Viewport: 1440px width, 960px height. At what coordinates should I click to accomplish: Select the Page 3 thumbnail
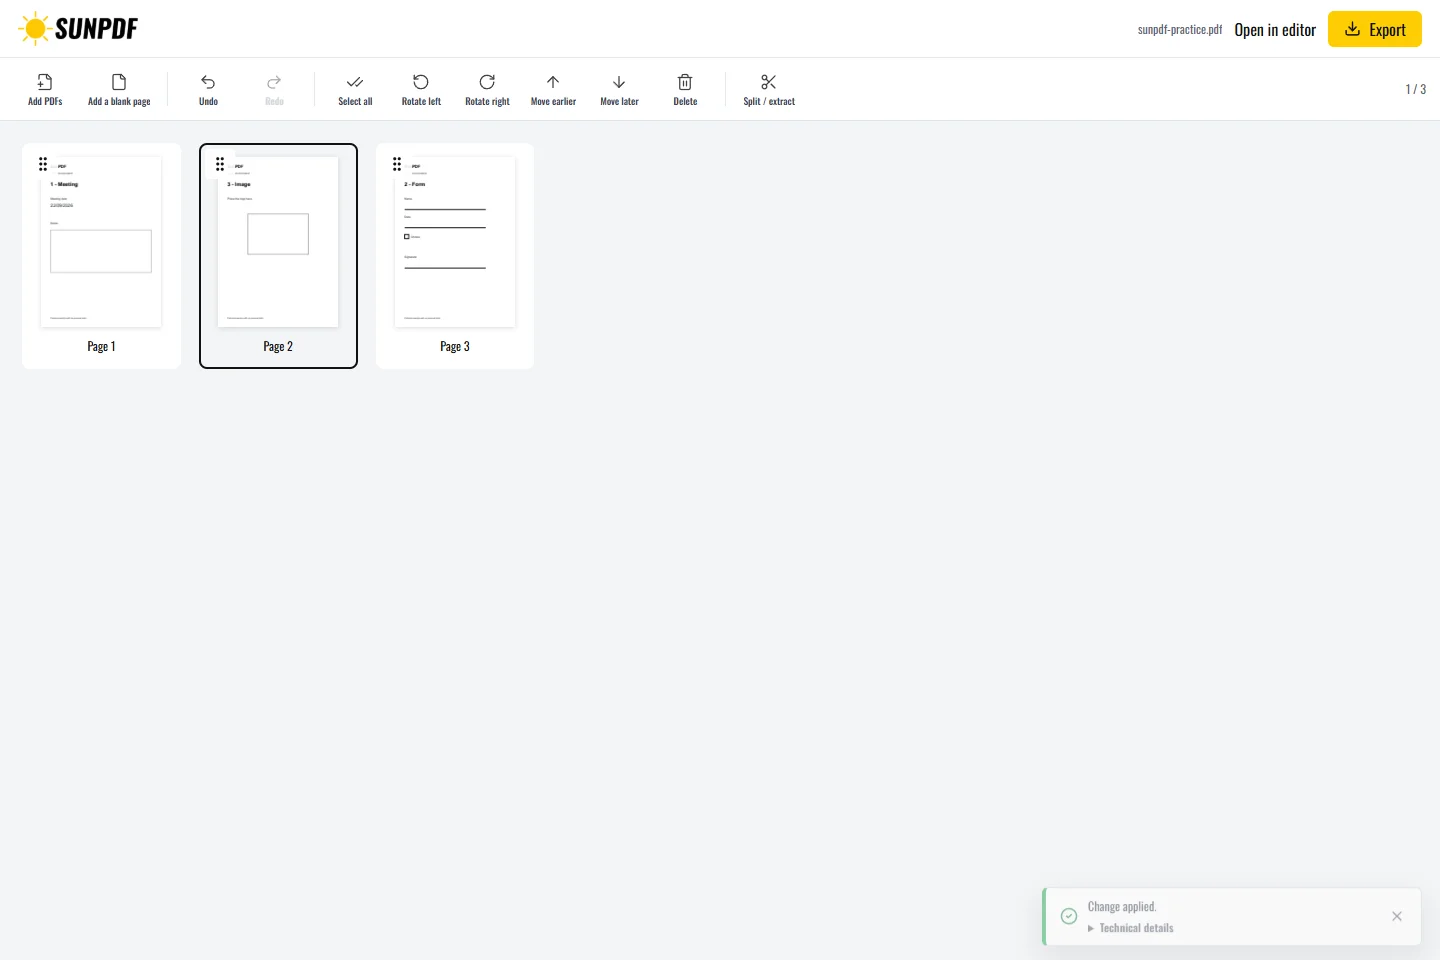point(455,242)
